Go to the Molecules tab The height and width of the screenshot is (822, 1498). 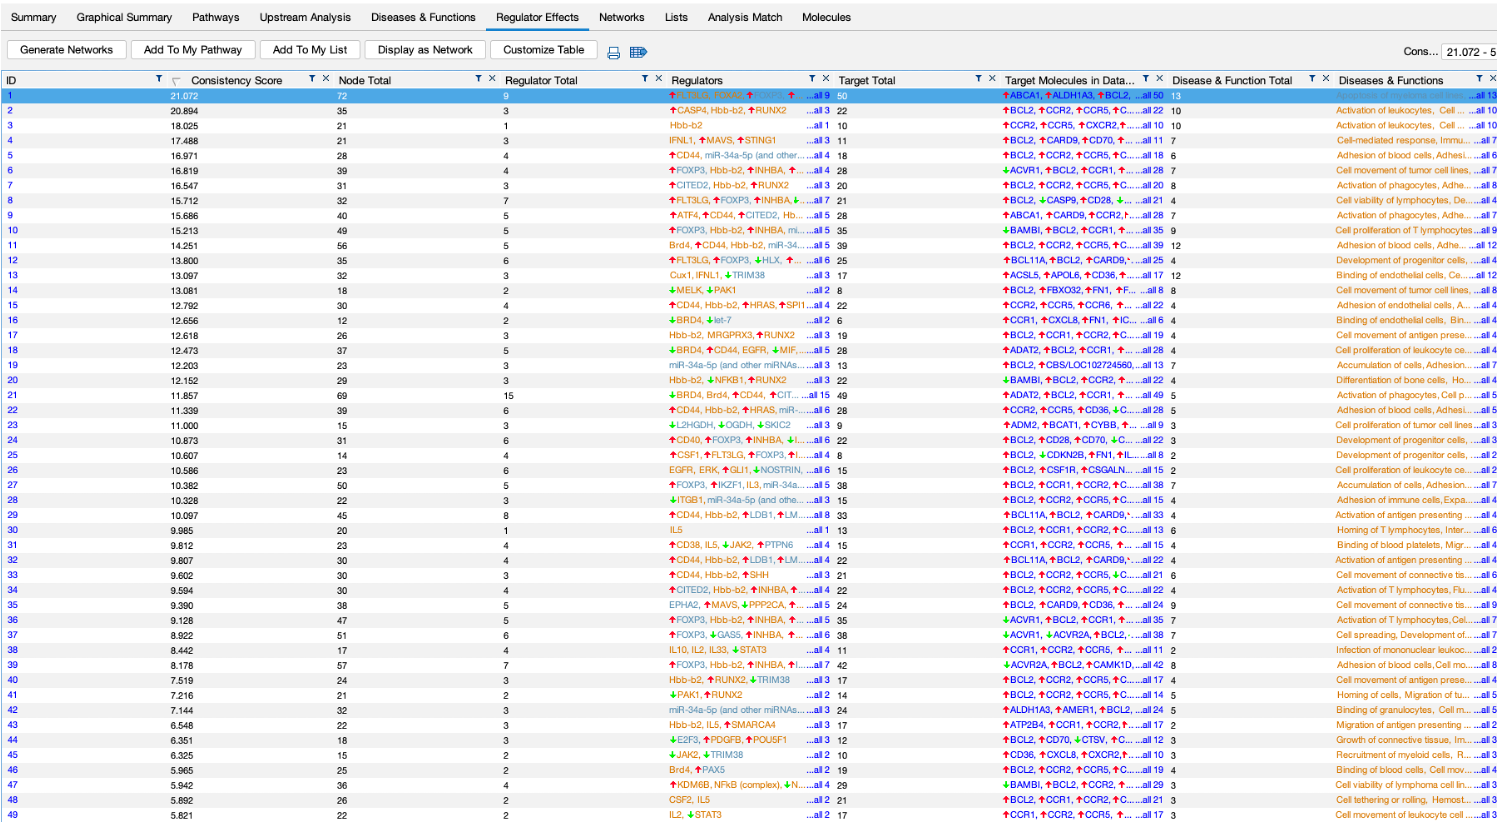(826, 17)
